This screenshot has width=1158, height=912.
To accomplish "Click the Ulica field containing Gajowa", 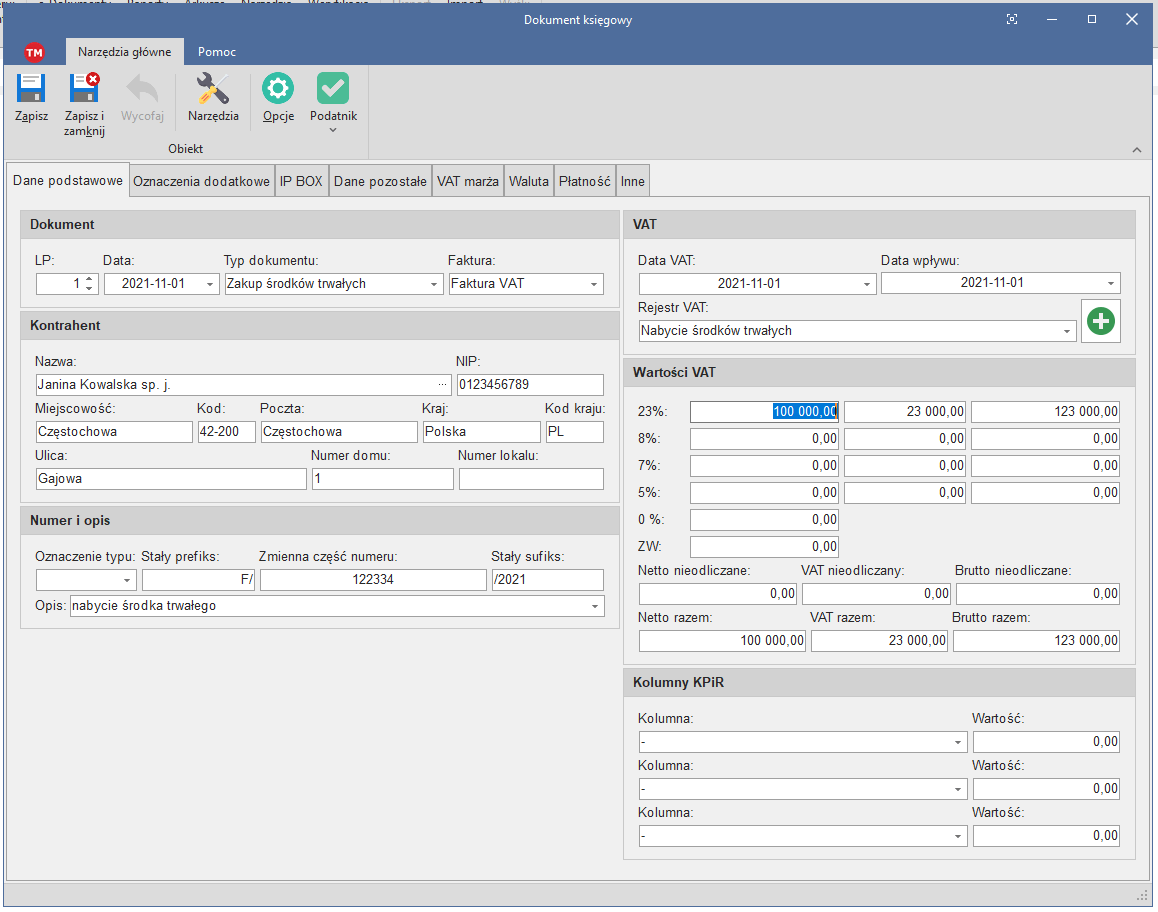I will tap(170, 479).
